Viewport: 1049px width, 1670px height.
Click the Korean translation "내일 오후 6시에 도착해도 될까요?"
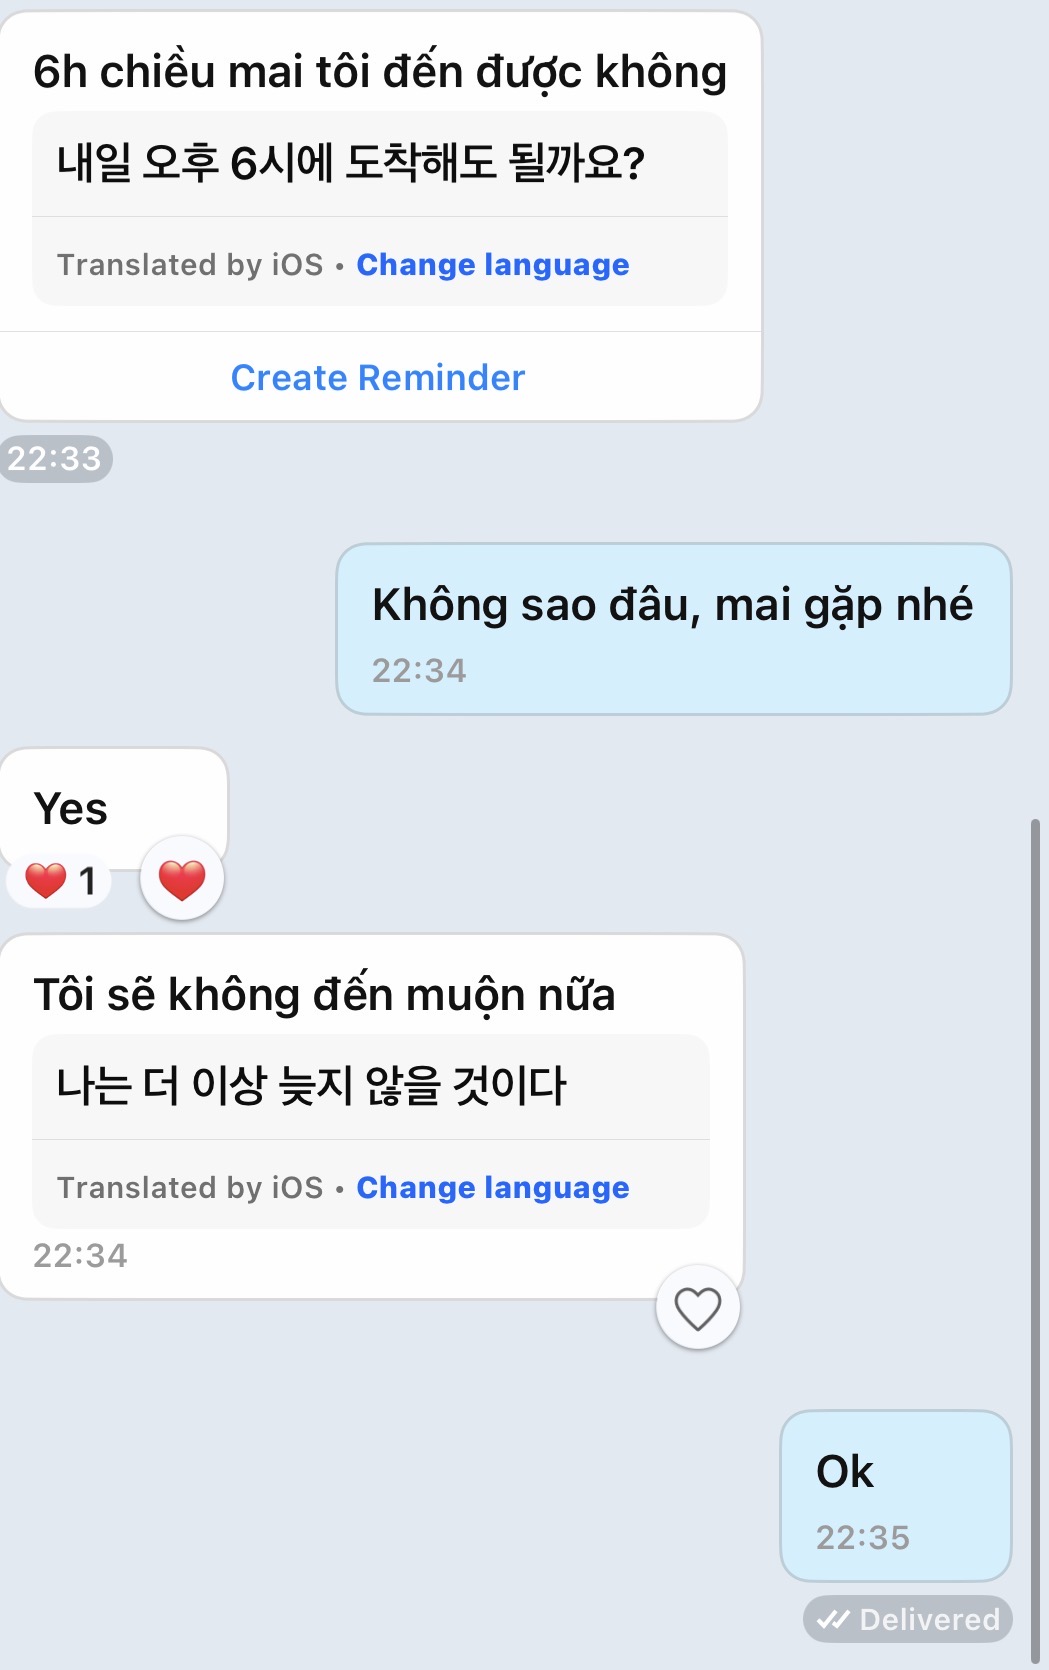coord(351,163)
